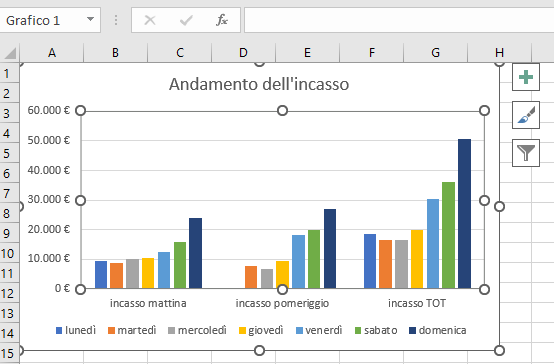Click plot area top-right corner handle

pyautogui.click(x=484, y=111)
